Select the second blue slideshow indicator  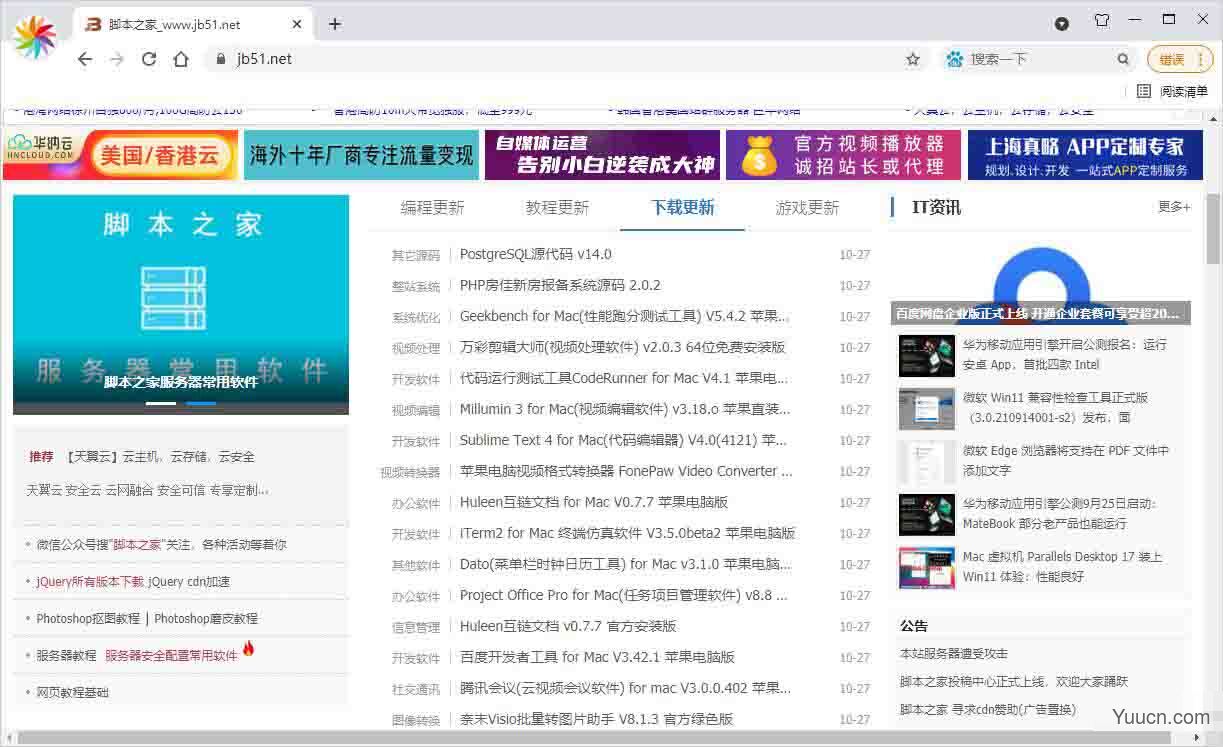coord(201,403)
